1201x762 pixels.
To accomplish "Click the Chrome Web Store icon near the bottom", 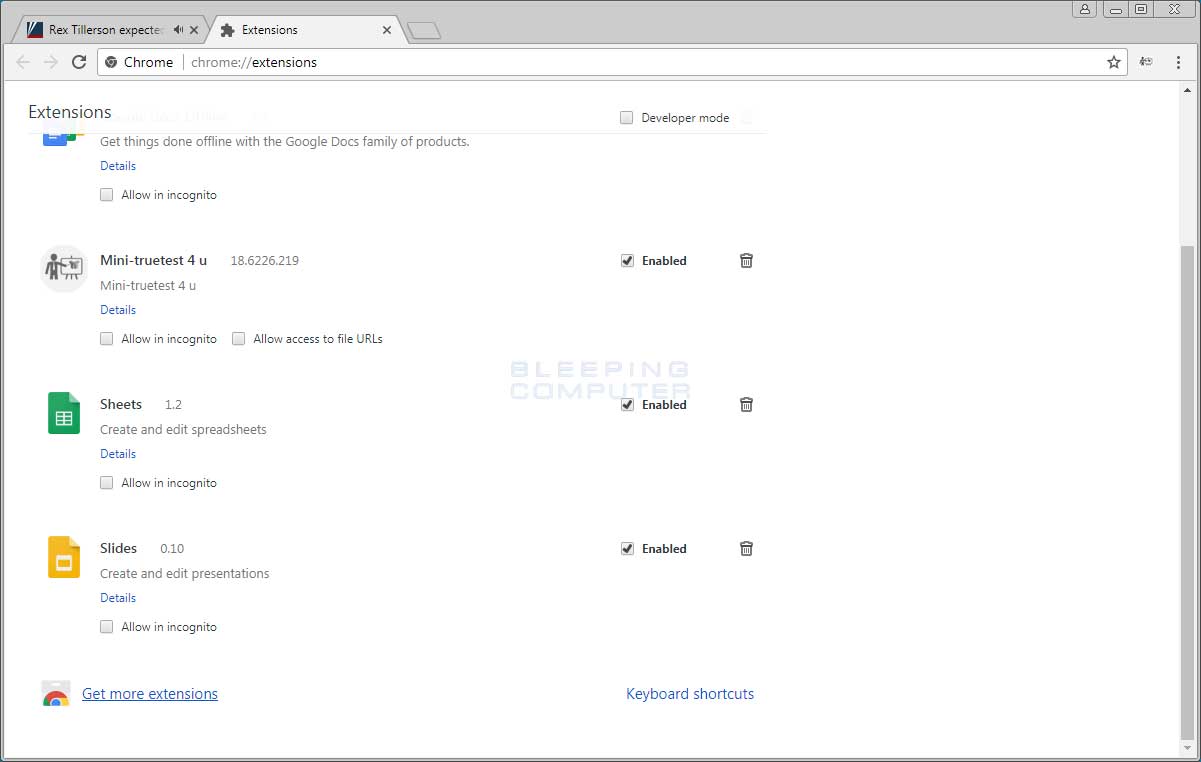I will click(x=56, y=694).
